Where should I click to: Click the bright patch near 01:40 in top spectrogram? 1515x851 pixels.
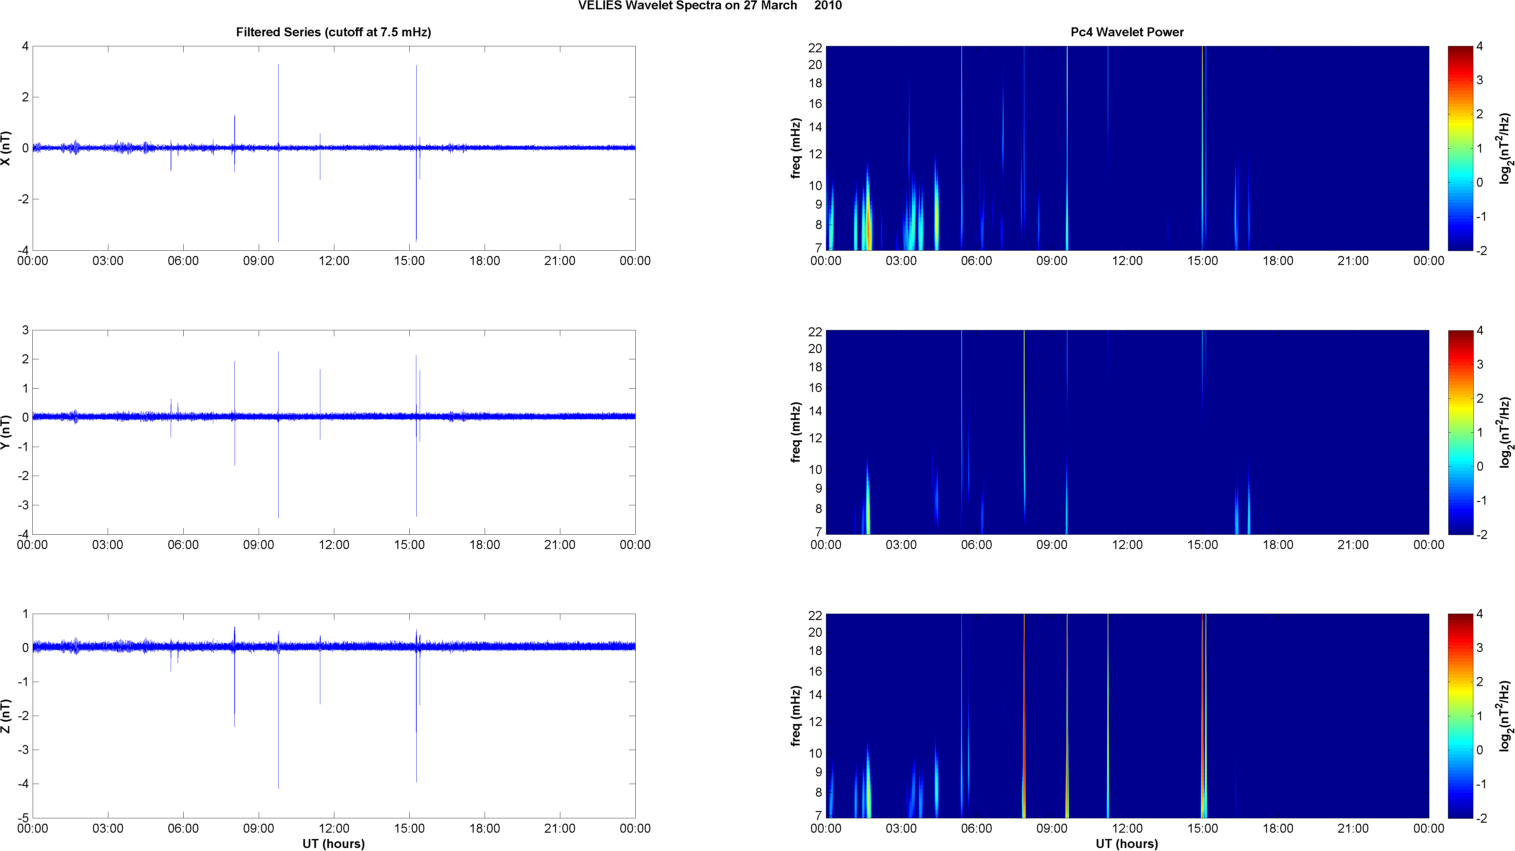click(x=868, y=225)
